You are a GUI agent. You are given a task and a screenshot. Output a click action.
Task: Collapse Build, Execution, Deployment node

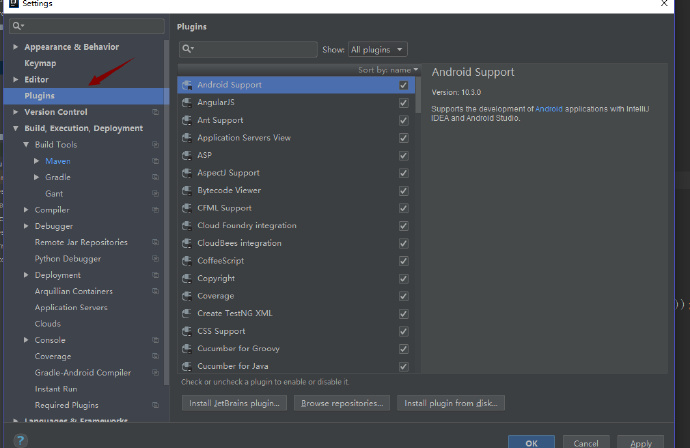[15, 128]
